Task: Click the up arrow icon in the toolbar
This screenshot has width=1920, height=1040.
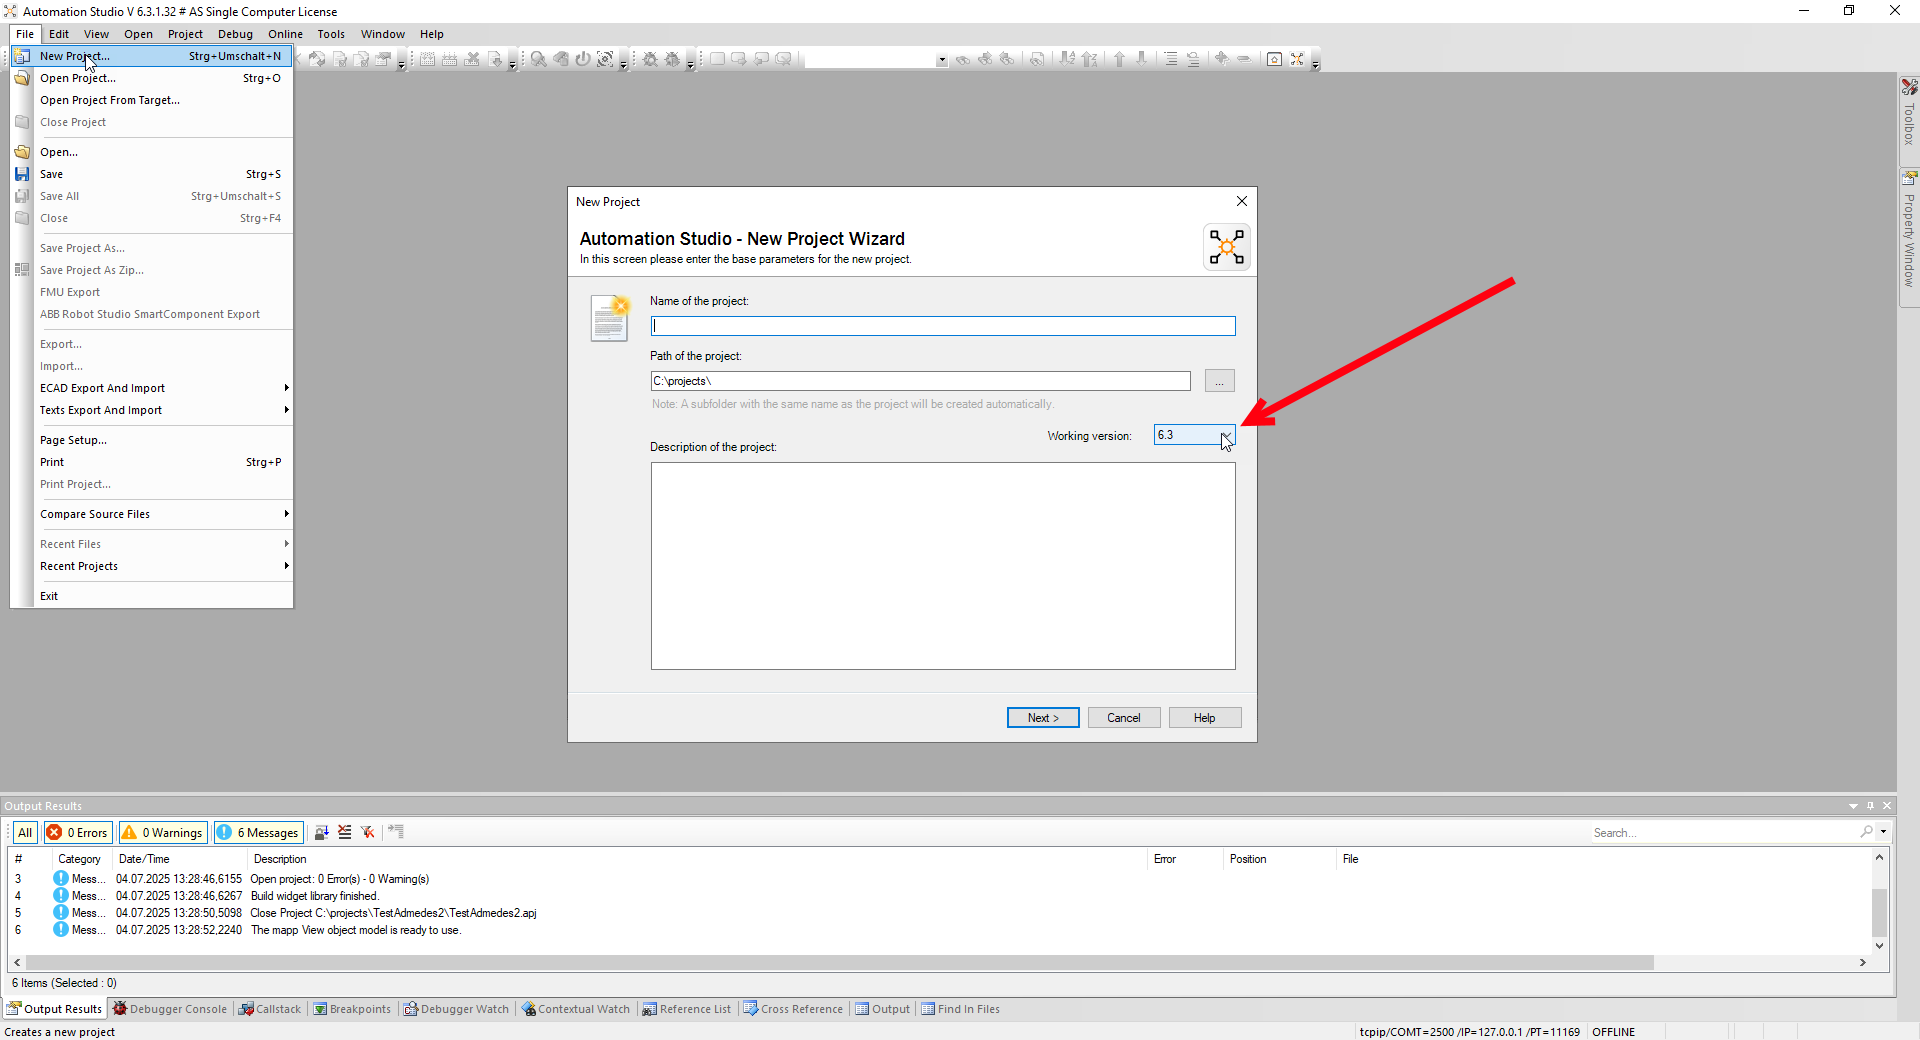Action: tap(1119, 59)
